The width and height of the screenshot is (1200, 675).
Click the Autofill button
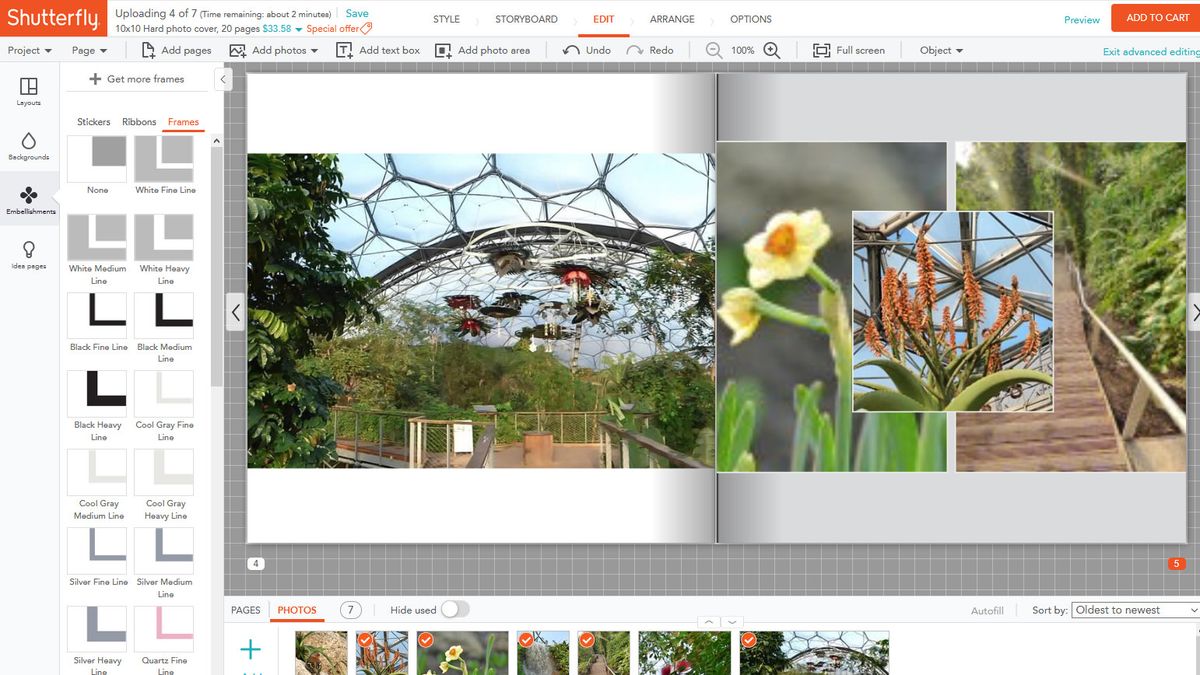coord(987,610)
